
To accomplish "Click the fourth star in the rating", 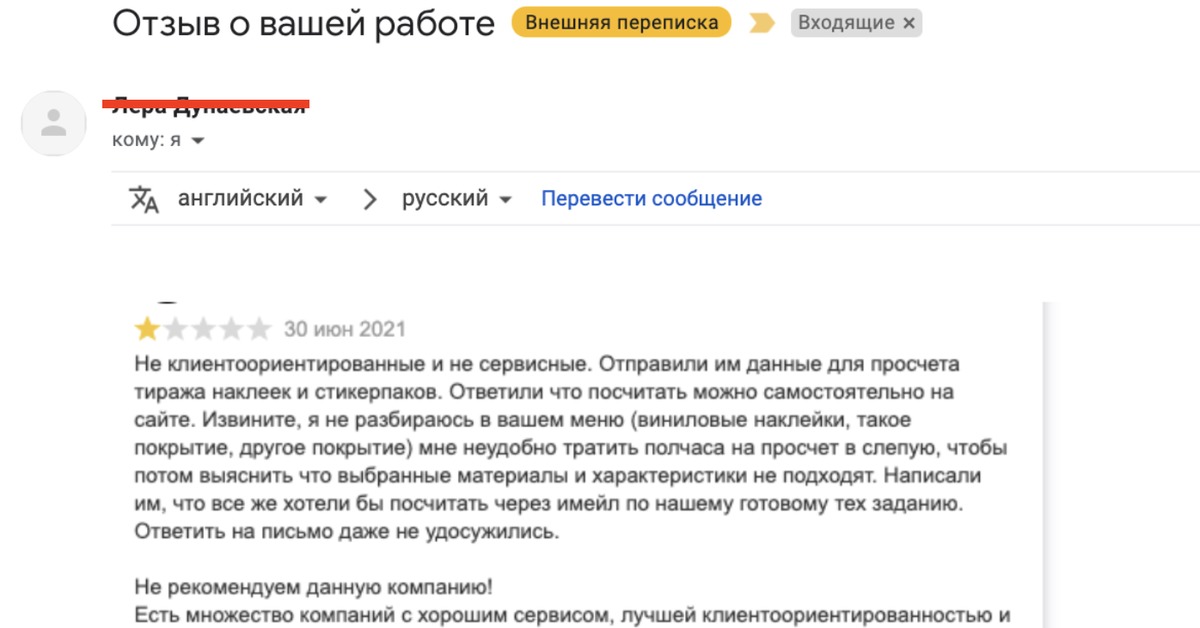I will pos(231,329).
